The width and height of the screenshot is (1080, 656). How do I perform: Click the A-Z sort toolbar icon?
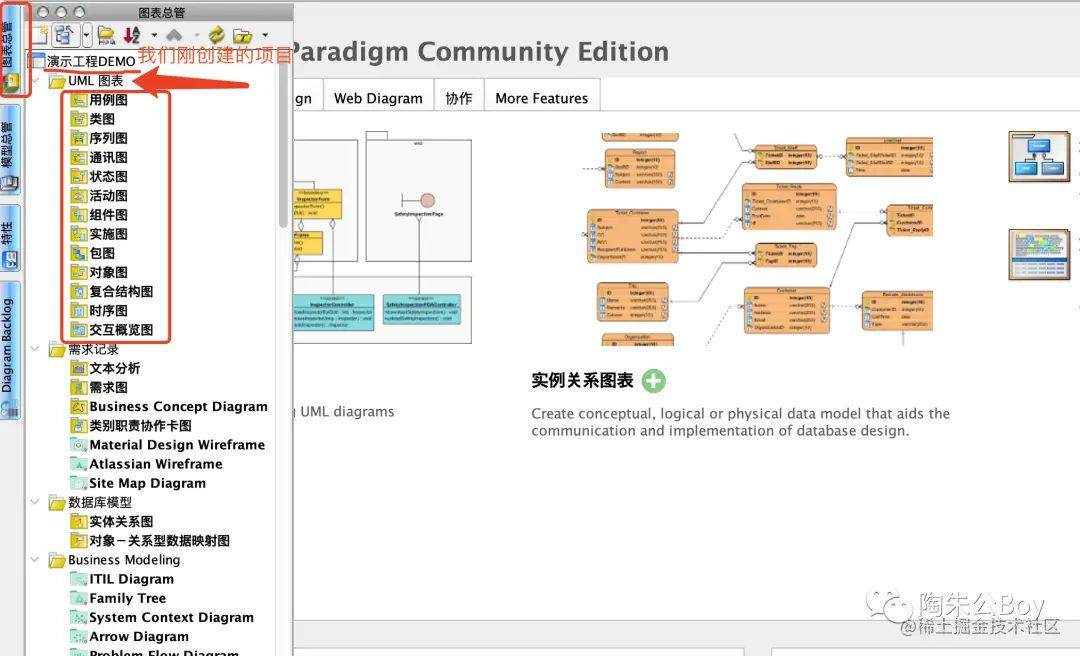[132, 34]
